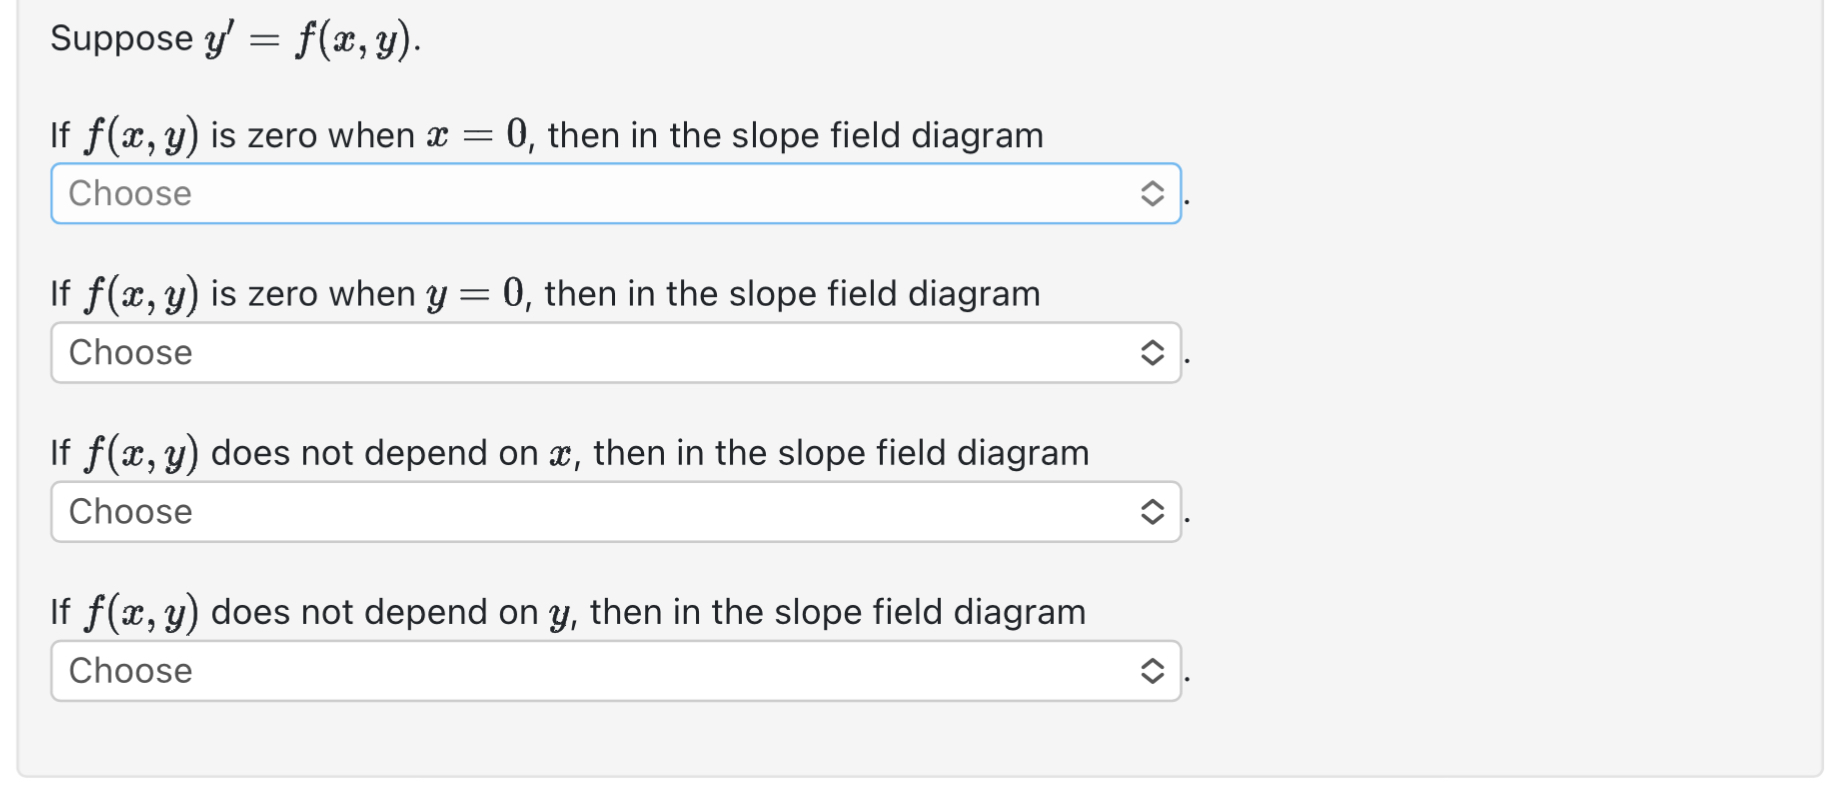1836x808 pixels.
Task: Click the question text about x = 0
Action: coord(546,134)
